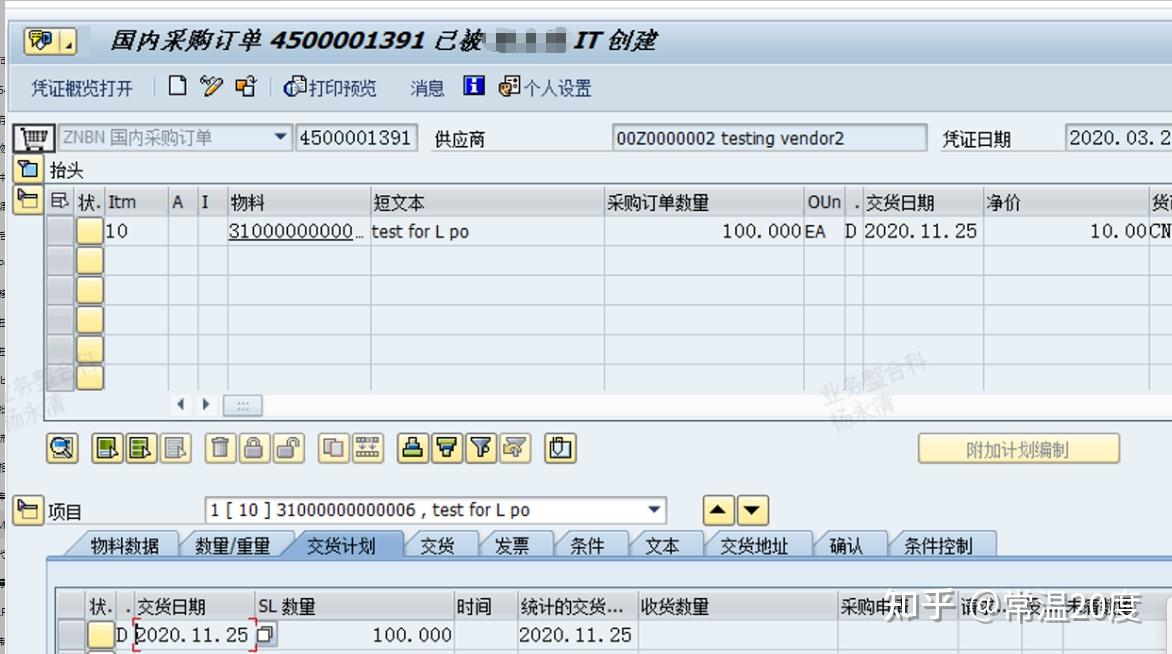This screenshot has height=654, width=1172.
Task: Click the create new document icon
Action: tap(177, 87)
